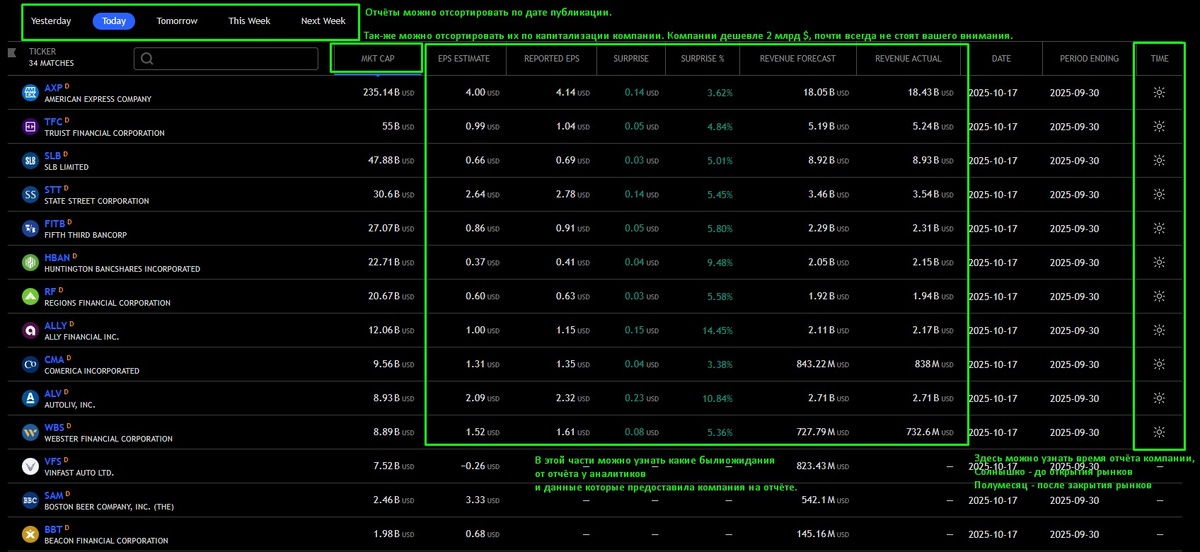
Task: Show earnings for This Week
Action: [249, 21]
